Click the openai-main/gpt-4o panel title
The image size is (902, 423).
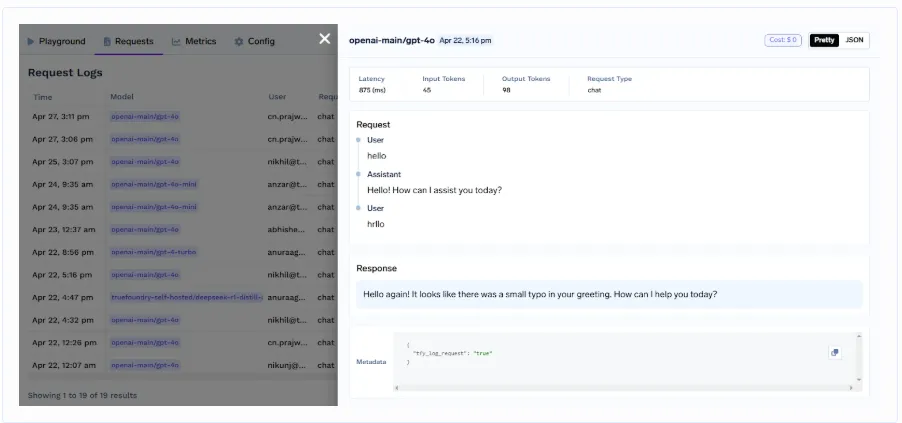pyautogui.click(x=392, y=40)
